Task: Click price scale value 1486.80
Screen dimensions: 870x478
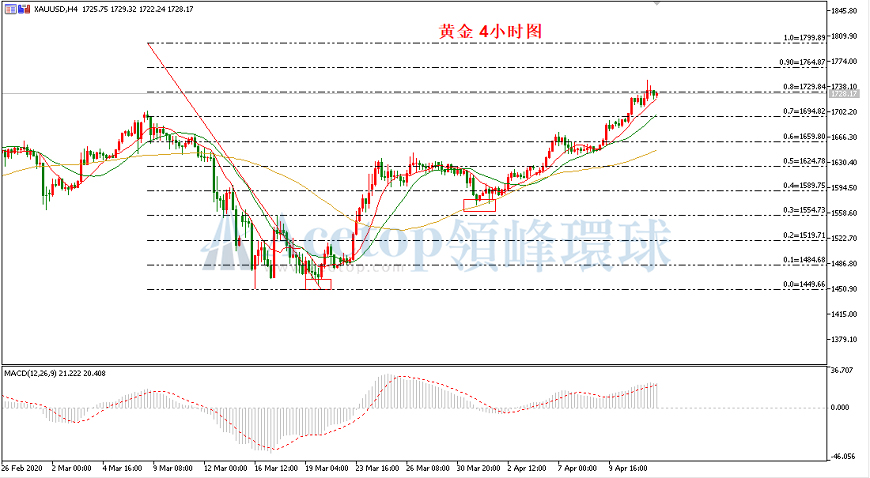Action: (844, 264)
